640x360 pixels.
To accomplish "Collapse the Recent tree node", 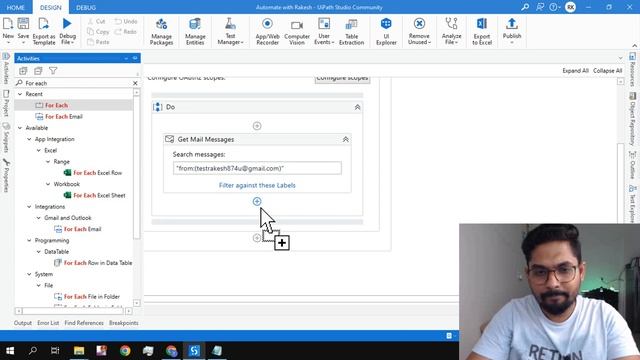I will pyautogui.click(x=20, y=94).
